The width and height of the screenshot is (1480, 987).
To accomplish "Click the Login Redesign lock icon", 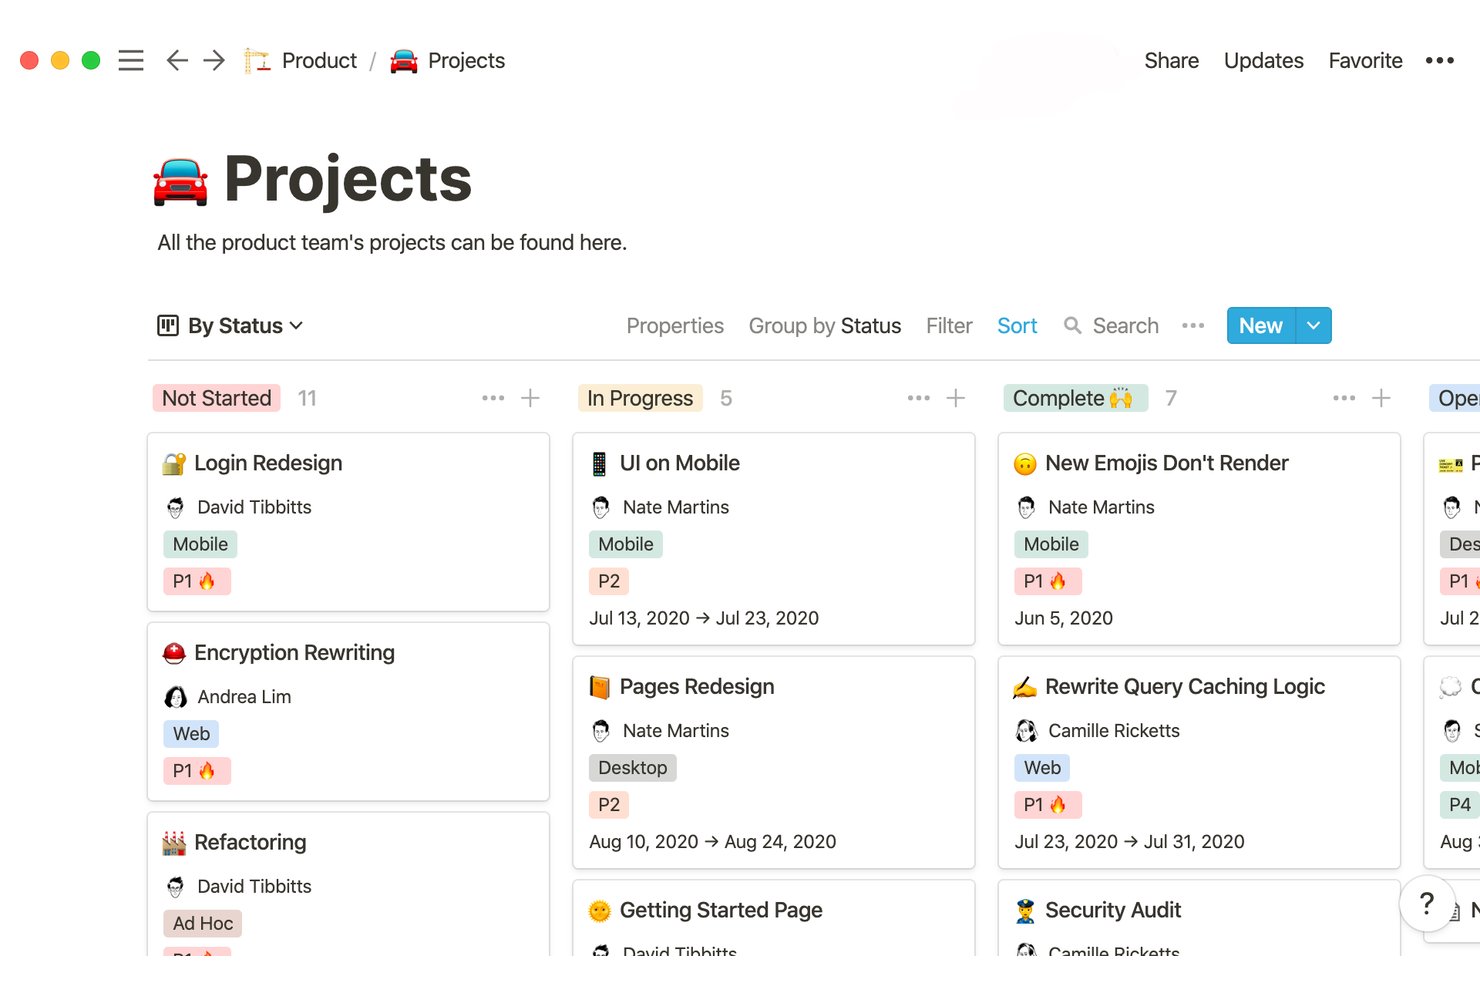I will point(174,464).
